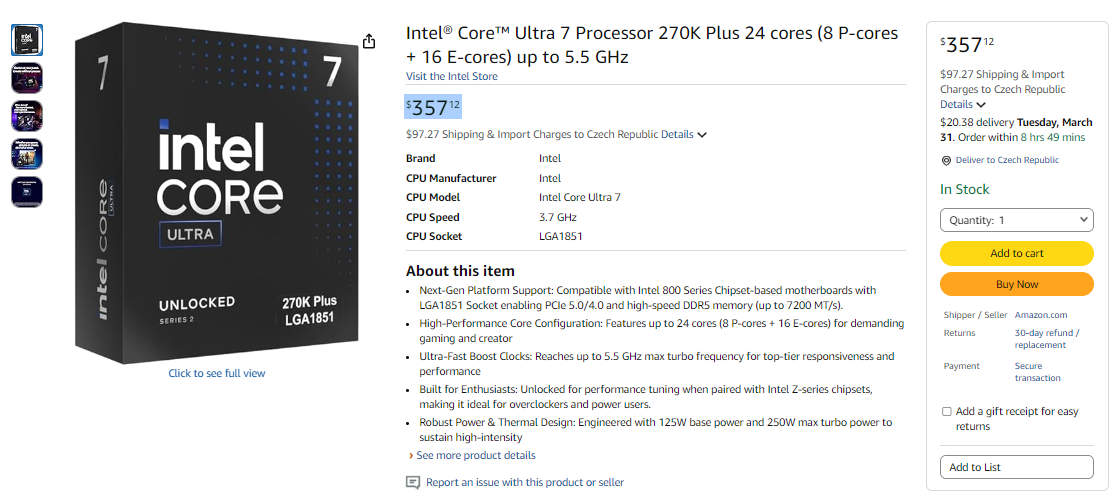Viewport: 1120px width, 500px height.
Task: Open the Quantity dropdown
Action: pos(1017,220)
